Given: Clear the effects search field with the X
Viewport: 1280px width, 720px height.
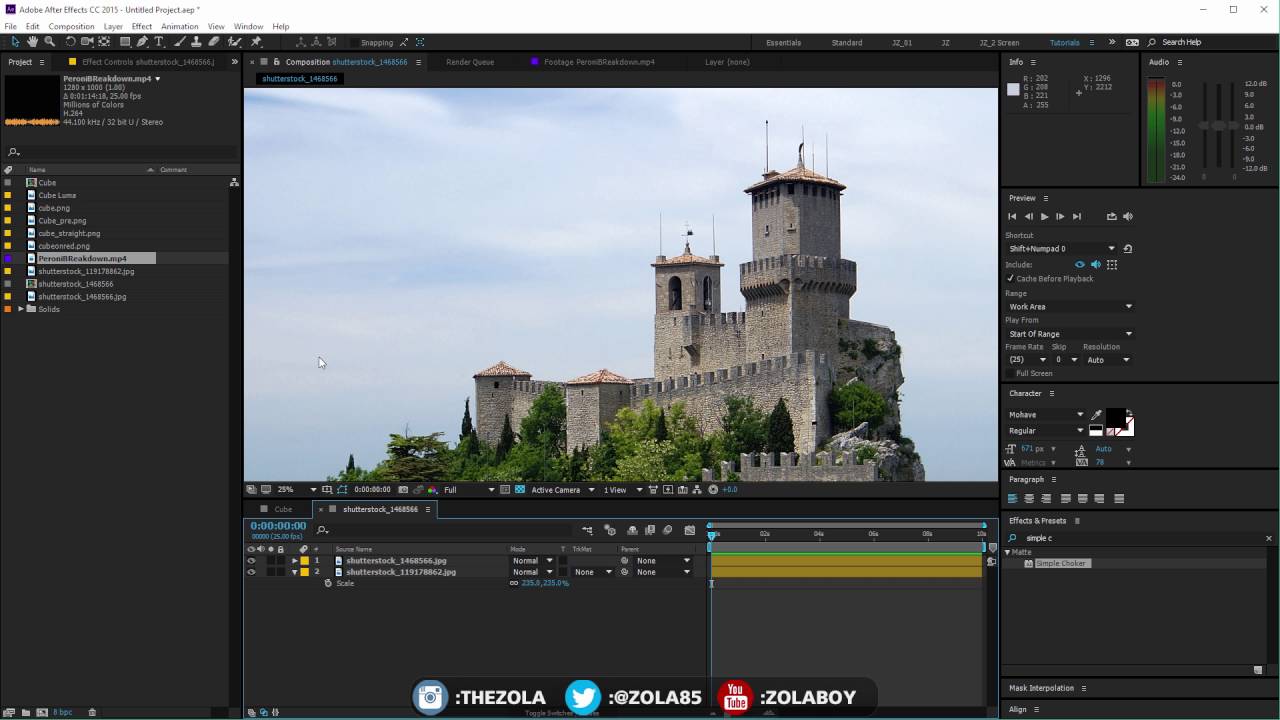Looking at the screenshot, I should [x=1269, y=538].
